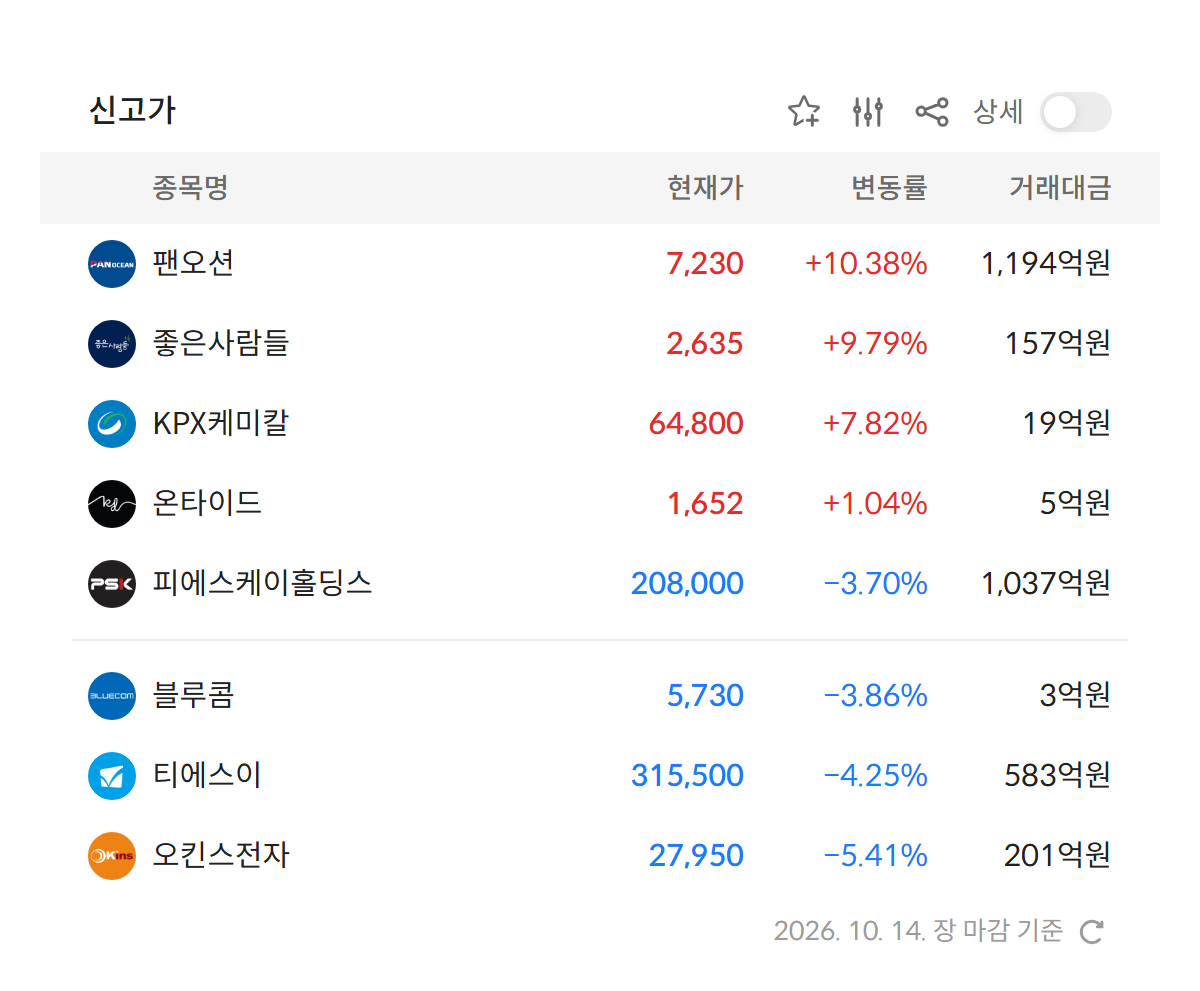This screenshot has height=991, width=1200.
Task: Open the 좋은사람들 stock name
Action: (x=221, y=344)
